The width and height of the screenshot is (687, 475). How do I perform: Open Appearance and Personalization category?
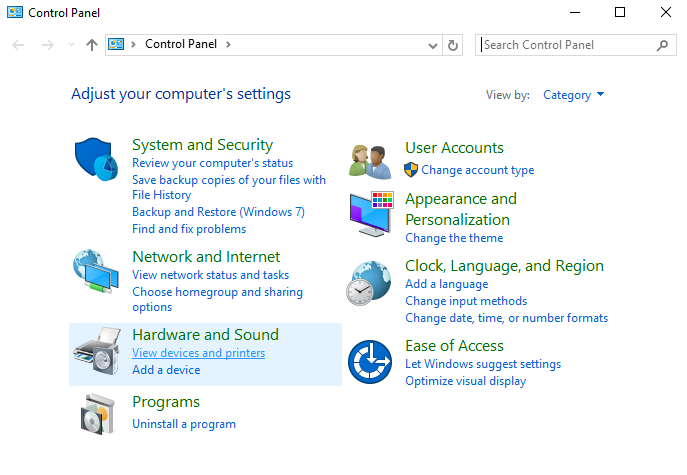460,209
